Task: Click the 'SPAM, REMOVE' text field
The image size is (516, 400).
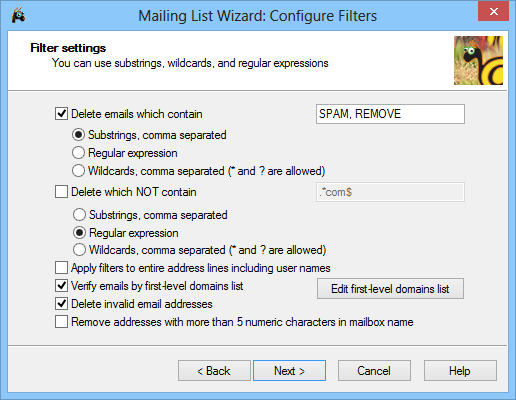Action: point(390,114)
